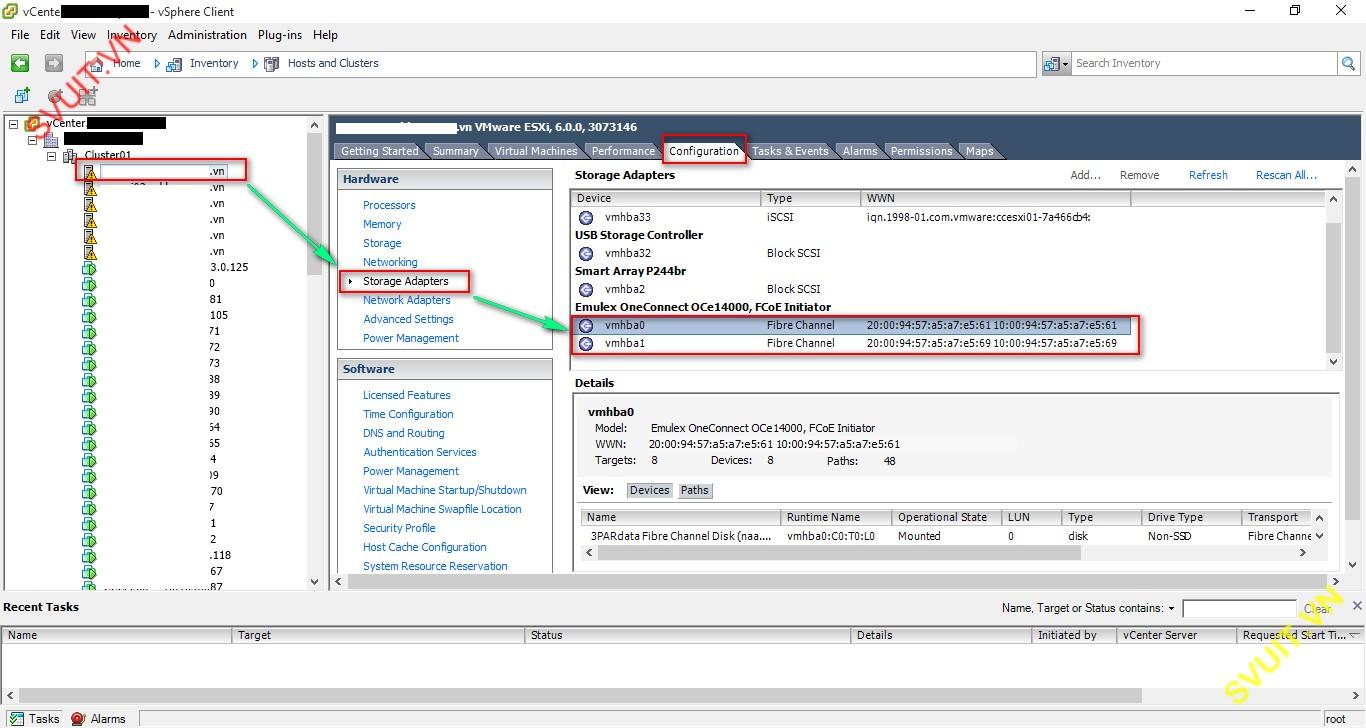Open the Plug-ins menu
The width and height of the screenshot is (1366, 728).
280,35
